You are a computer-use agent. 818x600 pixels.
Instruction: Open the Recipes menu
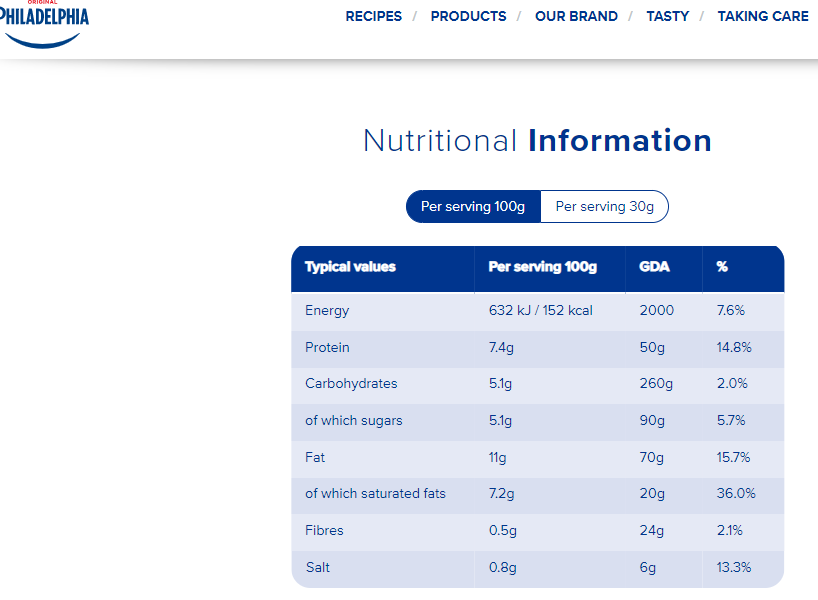click(x=374, y=16)
